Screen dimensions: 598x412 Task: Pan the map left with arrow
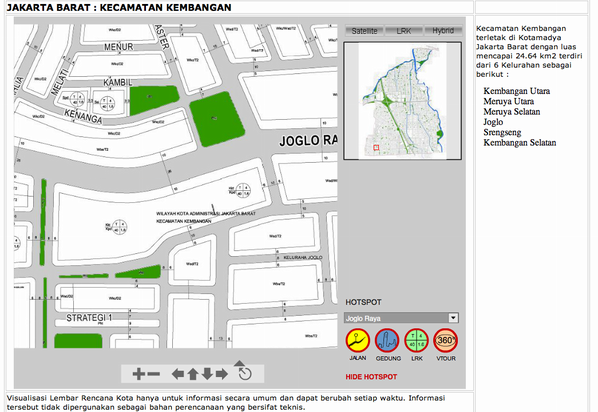[178, 374]
